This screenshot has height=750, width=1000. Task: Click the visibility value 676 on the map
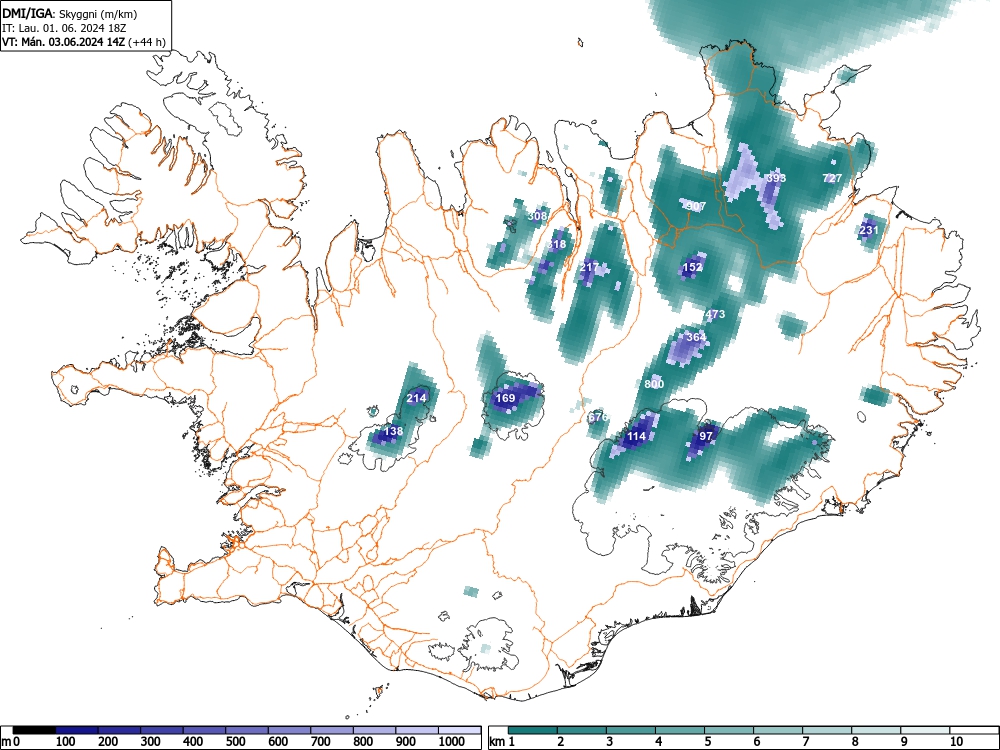click(598, 417)
